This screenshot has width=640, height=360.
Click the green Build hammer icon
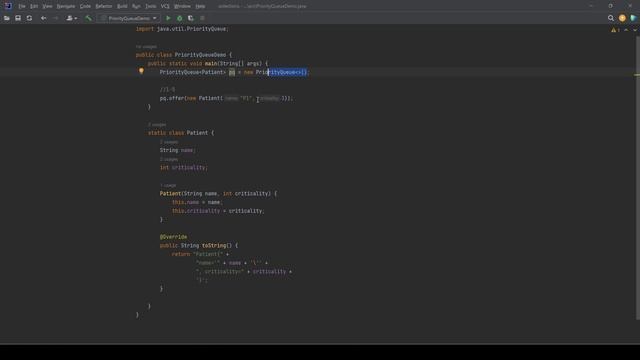pos(88,18)
